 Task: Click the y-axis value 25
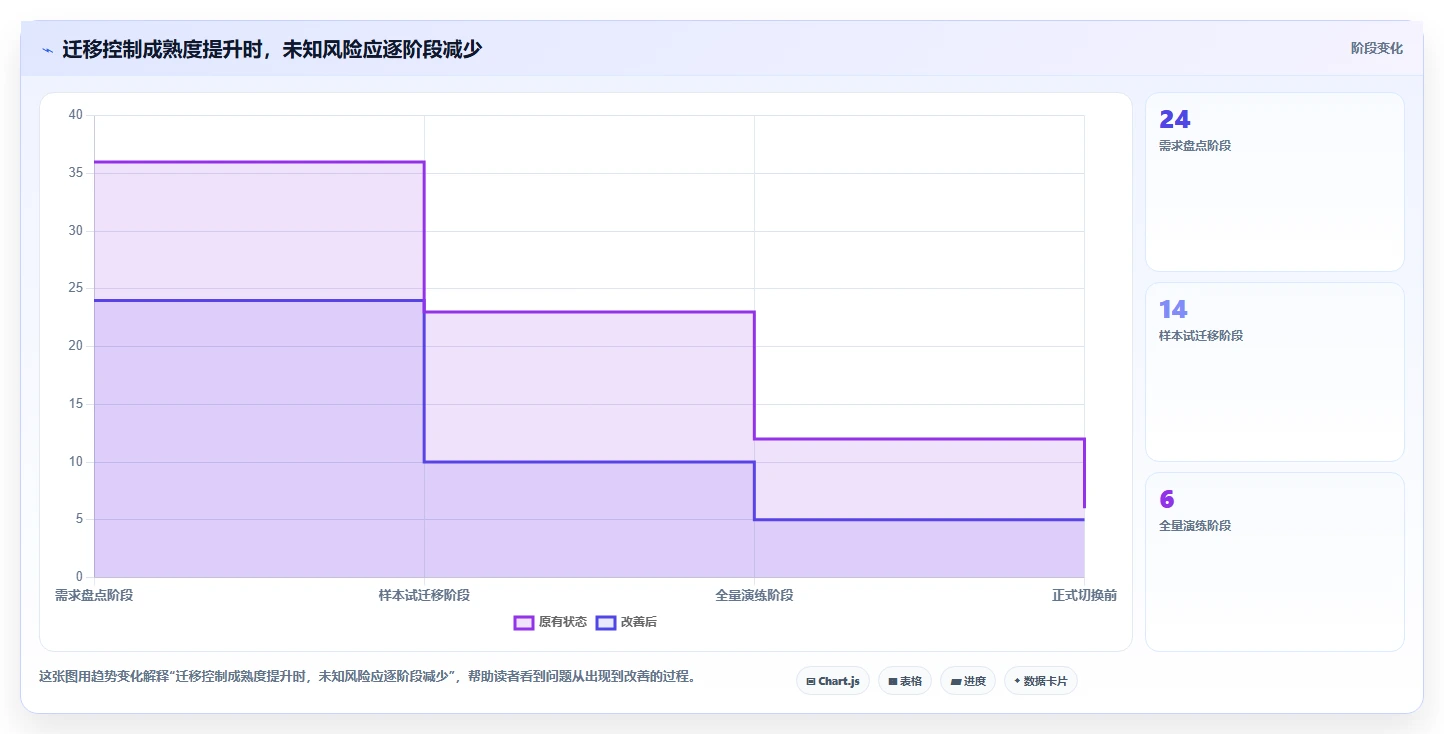click(76, 288)
